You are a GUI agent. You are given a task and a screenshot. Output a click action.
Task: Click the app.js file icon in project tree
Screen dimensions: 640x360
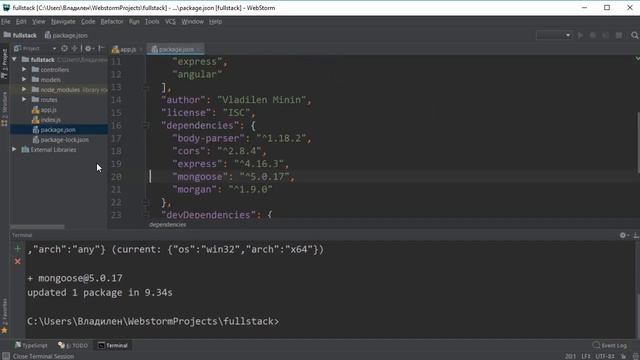(36, 110)
